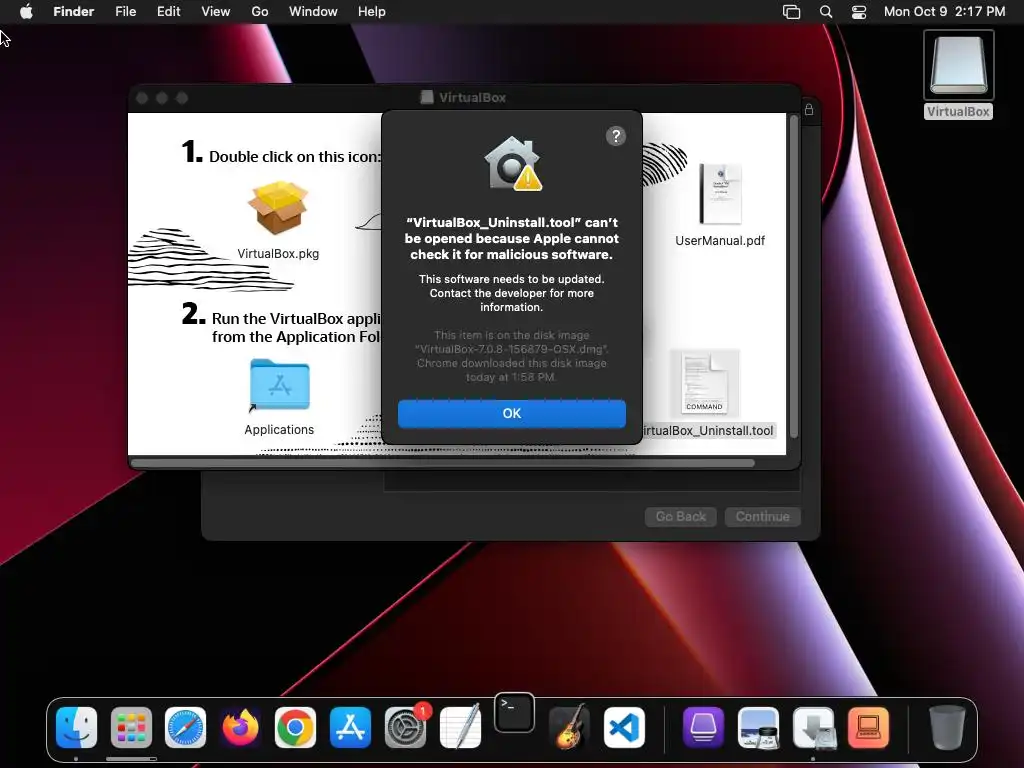This screenshot has width=1024, height=768.
Task: Open the Installer app in the Dock
Action: click(813, 727)
